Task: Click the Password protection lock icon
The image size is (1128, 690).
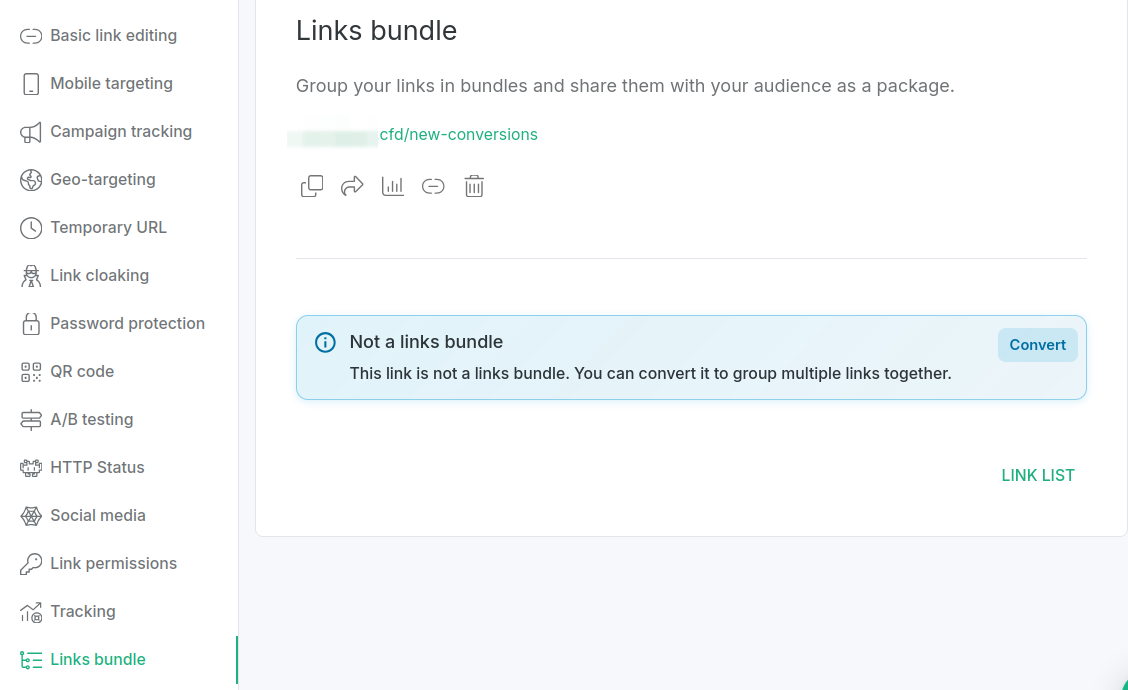Action: (x=31, y=324)
